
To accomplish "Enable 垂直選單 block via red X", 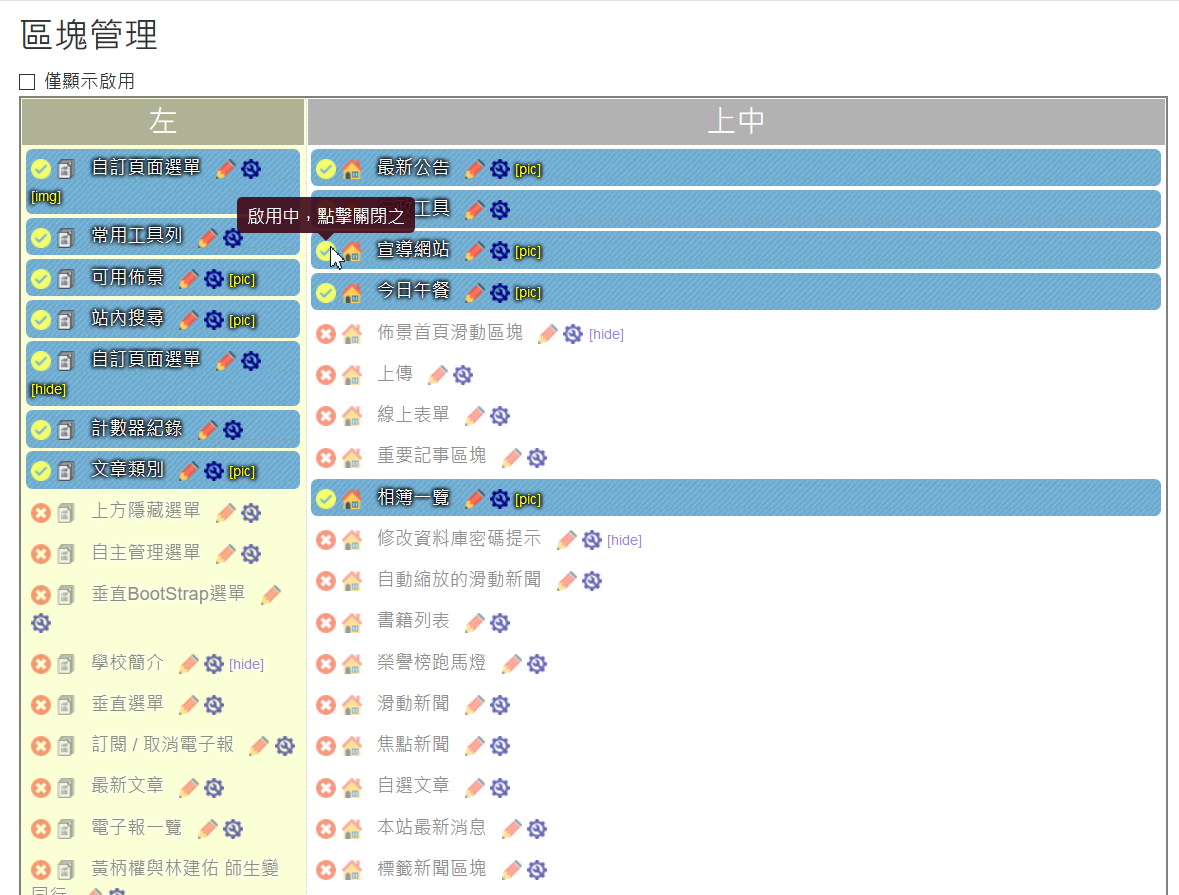I will coord(41,705).
